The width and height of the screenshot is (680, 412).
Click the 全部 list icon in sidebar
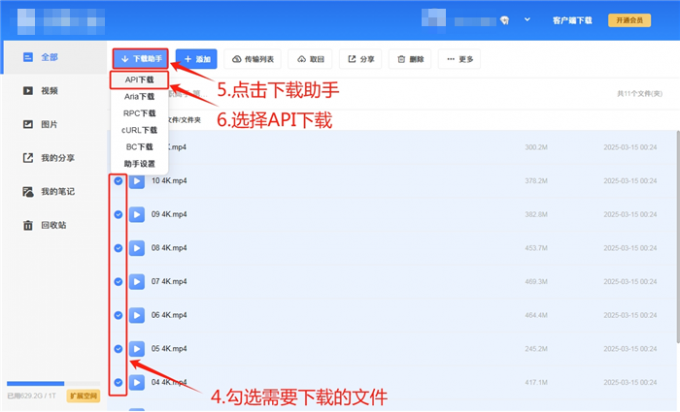28,57
